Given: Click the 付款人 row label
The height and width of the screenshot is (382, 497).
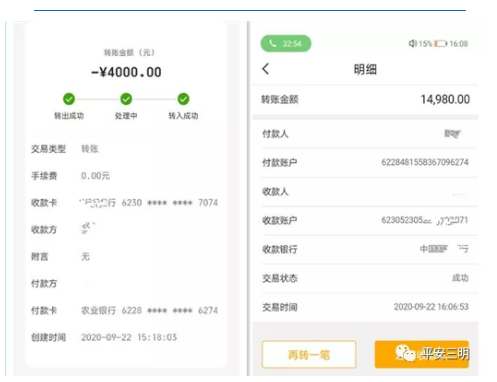Looking at the screenshot, I should click(x=275, y=134).
